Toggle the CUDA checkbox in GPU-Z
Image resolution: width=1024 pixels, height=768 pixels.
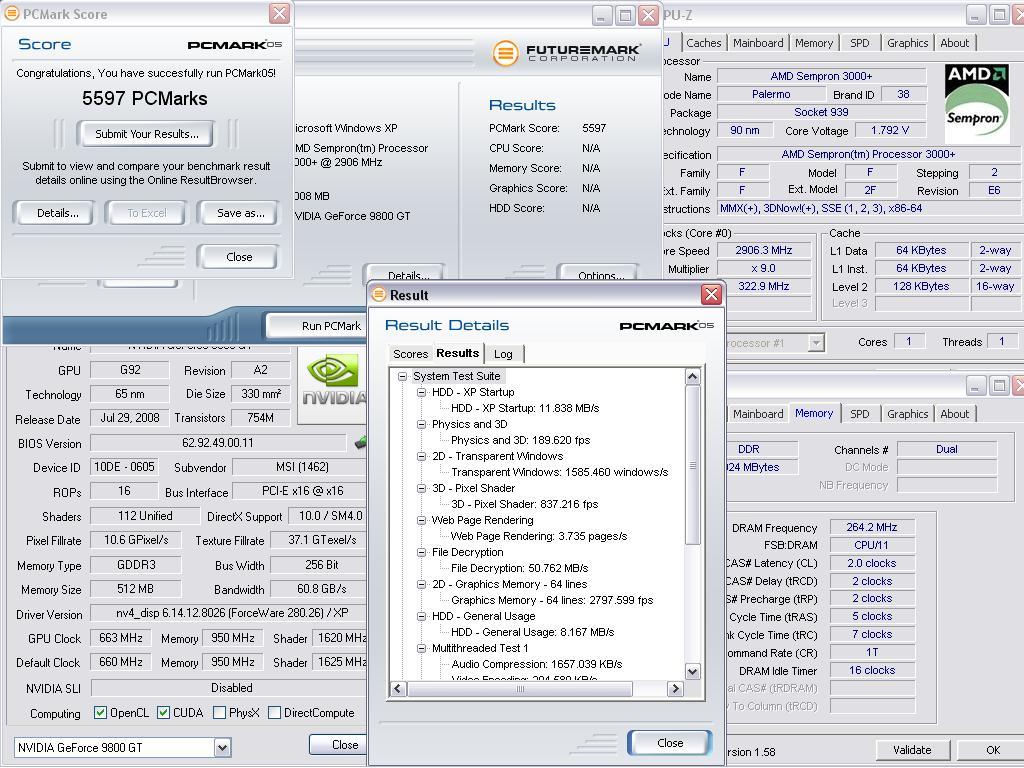click(x=163, y=712)
